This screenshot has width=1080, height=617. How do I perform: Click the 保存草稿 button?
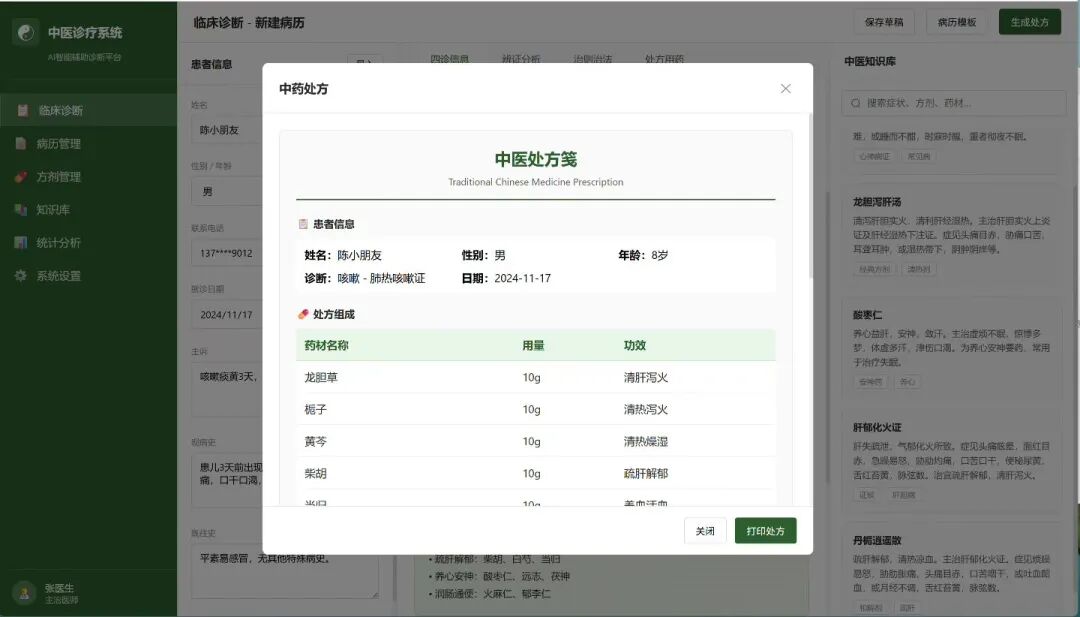point(883,21)
